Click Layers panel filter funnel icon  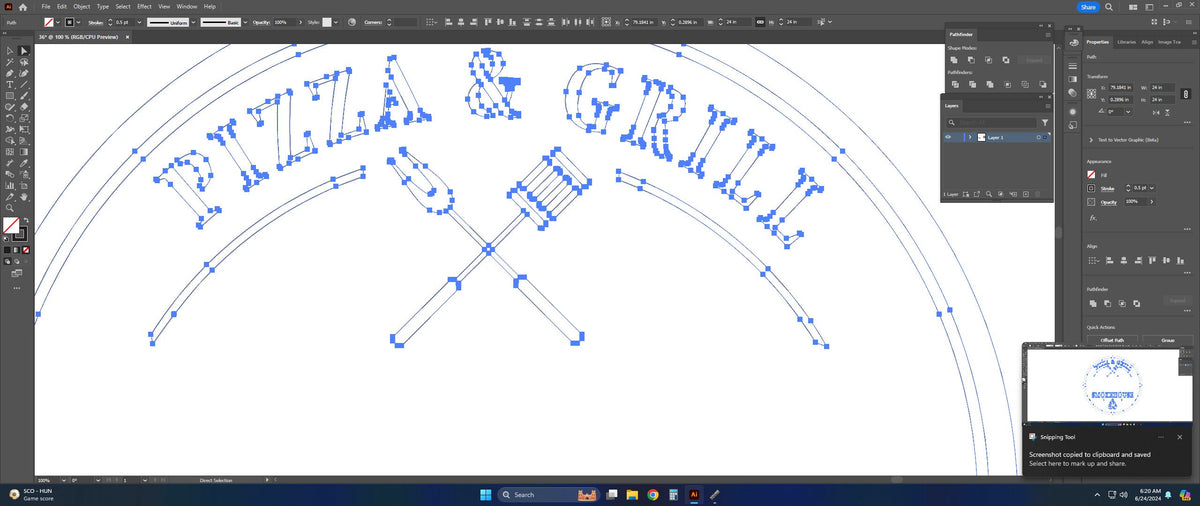coord(1045,122)
